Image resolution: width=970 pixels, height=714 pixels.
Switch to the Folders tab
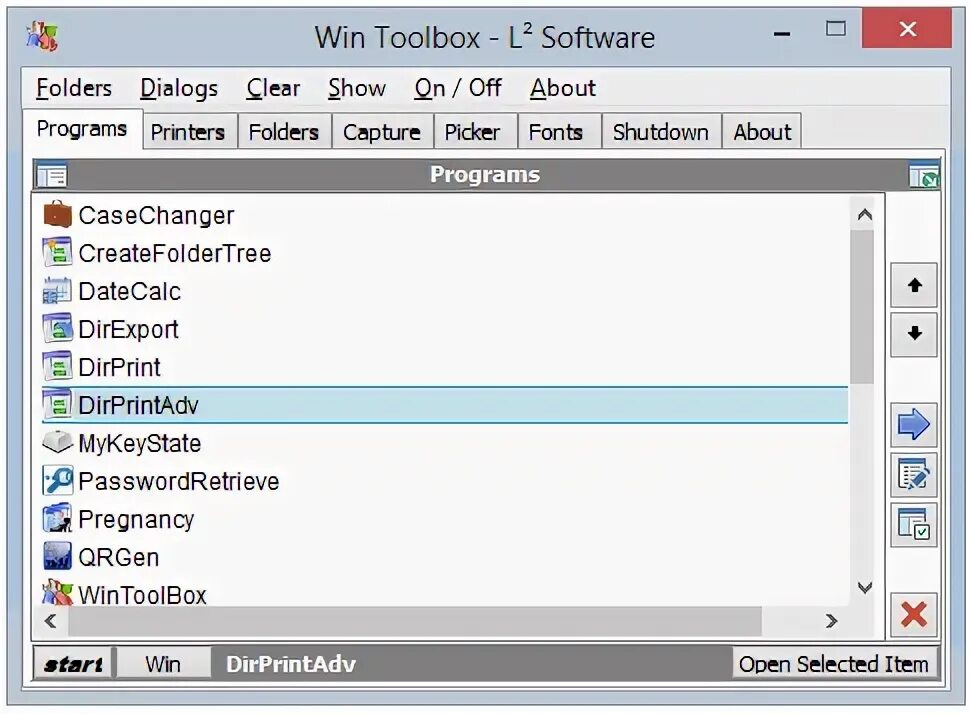[284, 132]
